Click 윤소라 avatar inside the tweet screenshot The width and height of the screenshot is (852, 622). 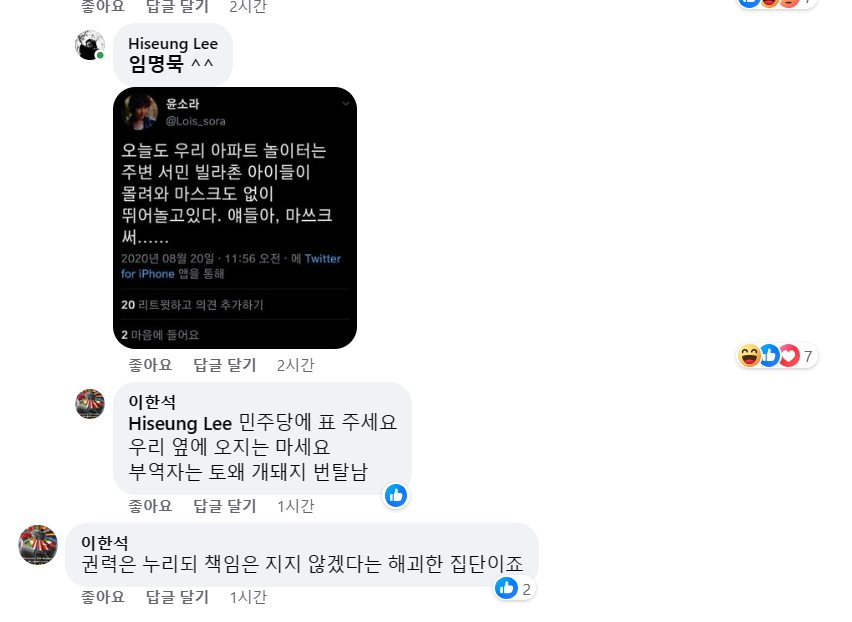140,112
